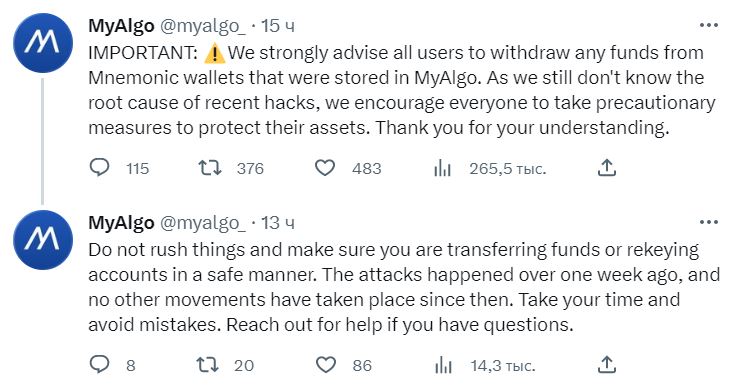Retweet the first MyAlgo tweet
The width and height of the screenshot is (739, 388).
[210, 168]
